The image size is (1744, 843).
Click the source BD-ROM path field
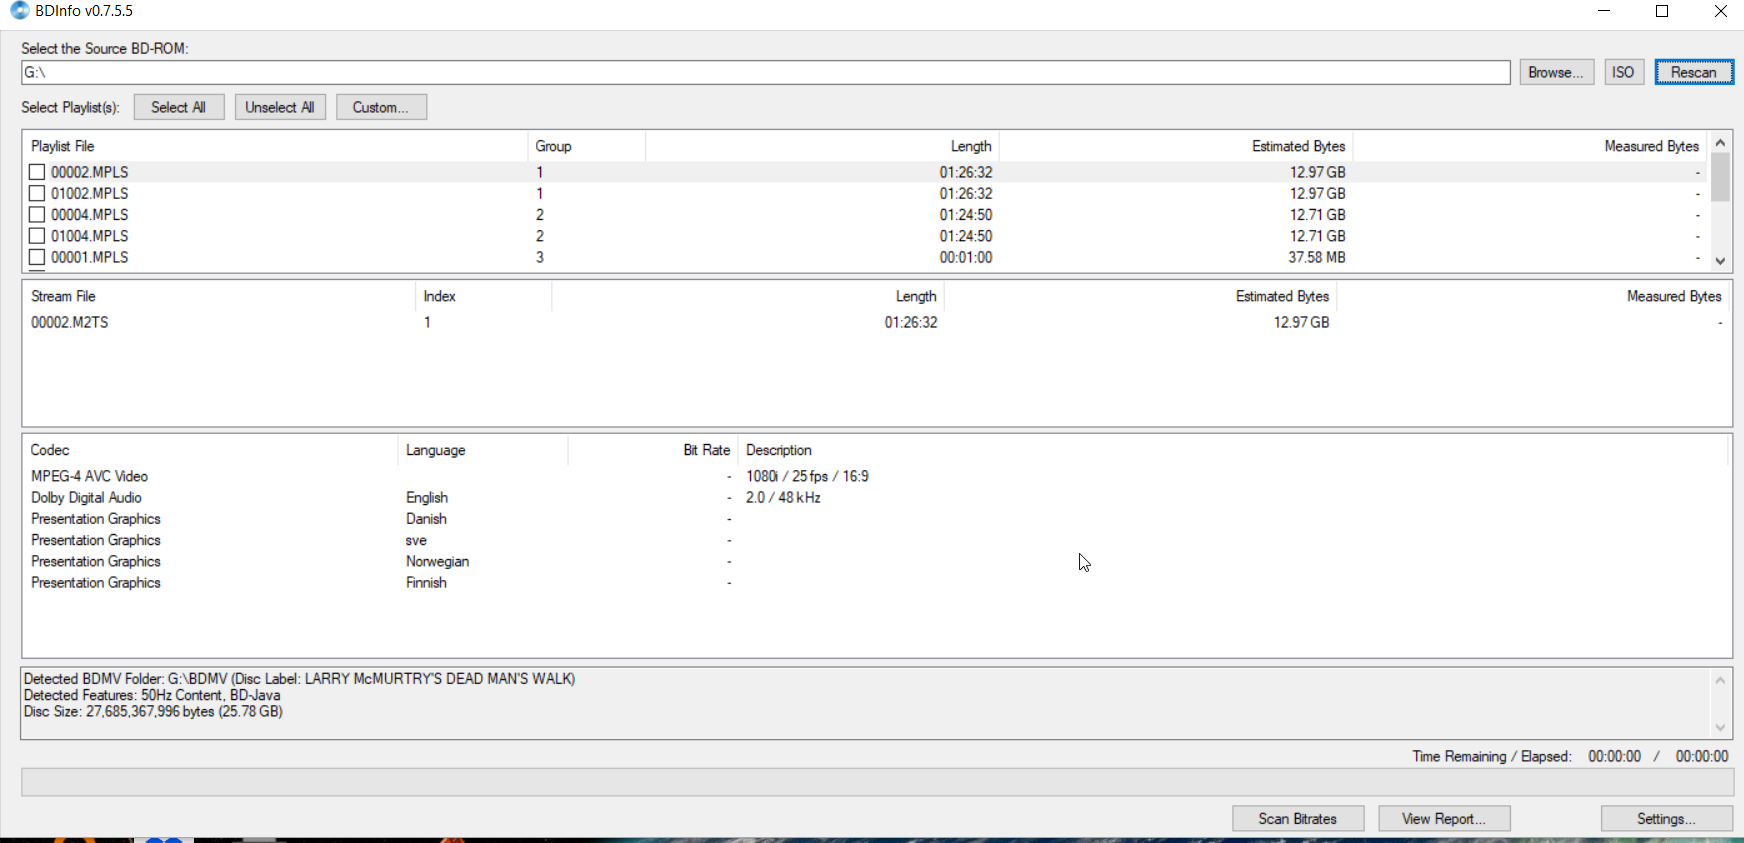tap(766, 72)
